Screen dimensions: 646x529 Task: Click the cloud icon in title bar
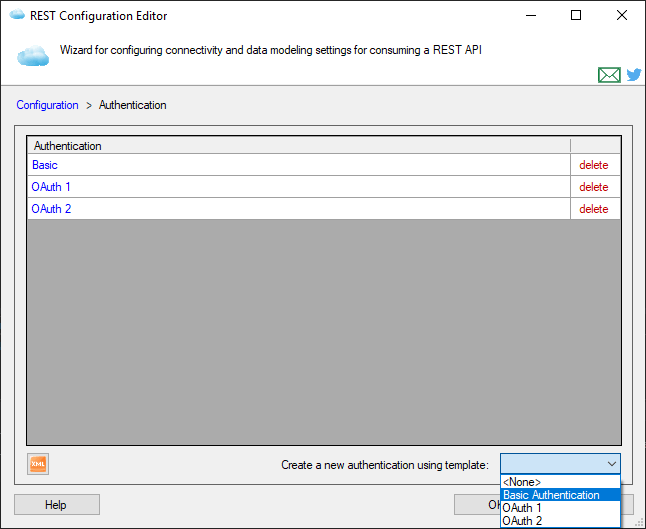click(17, 15)
